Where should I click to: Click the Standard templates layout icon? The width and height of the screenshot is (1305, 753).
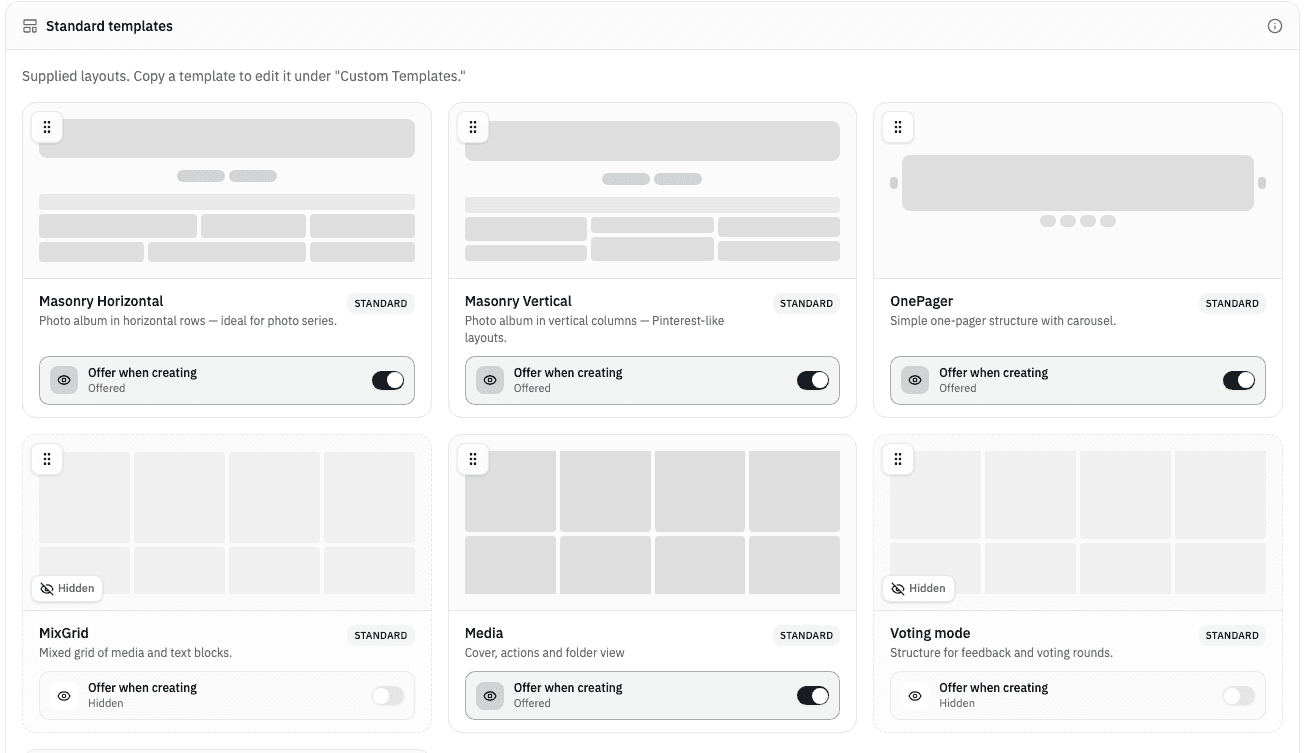[30, 26]
